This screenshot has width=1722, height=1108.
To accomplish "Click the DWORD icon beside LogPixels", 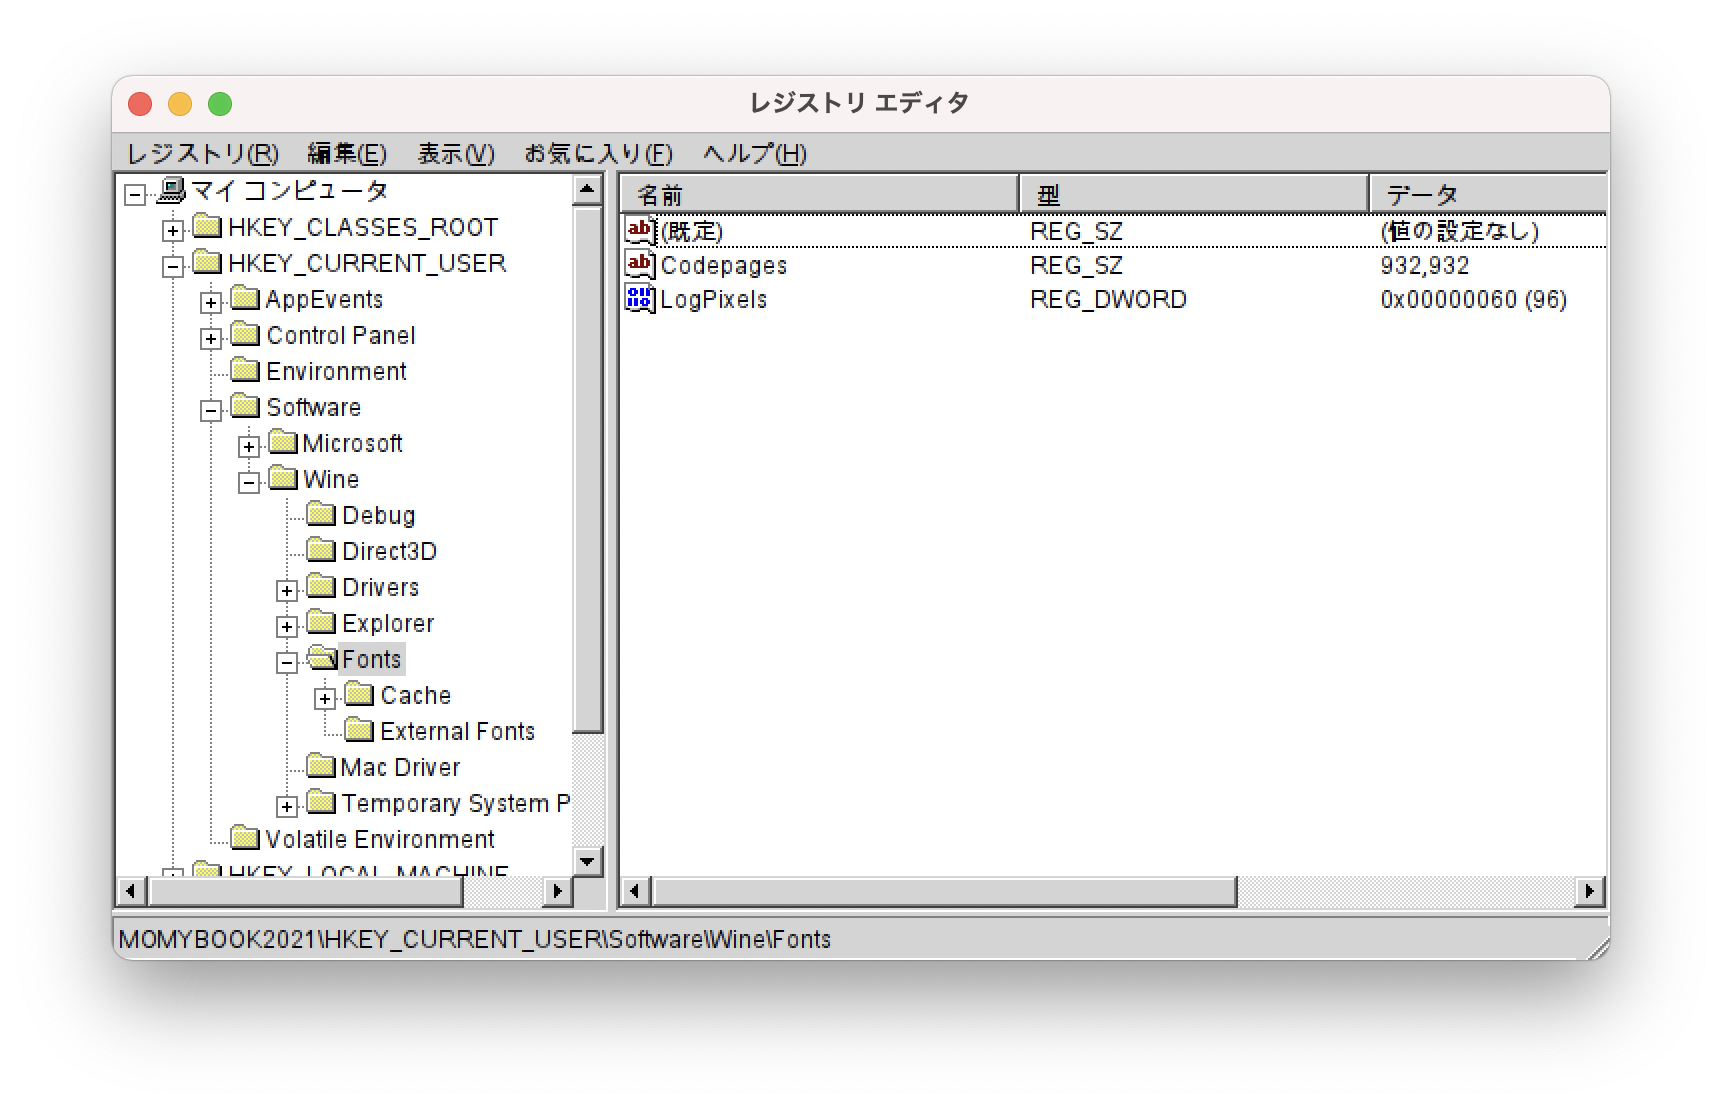I will [638, 298].
